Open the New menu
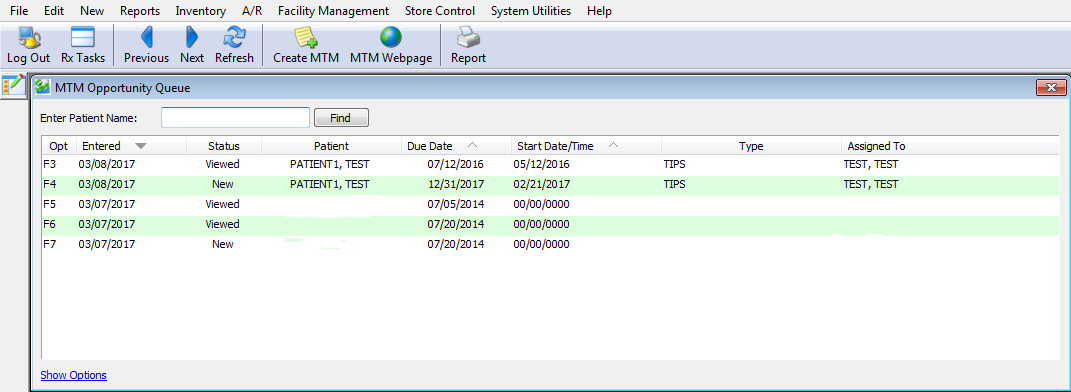 tap(92, 11)
